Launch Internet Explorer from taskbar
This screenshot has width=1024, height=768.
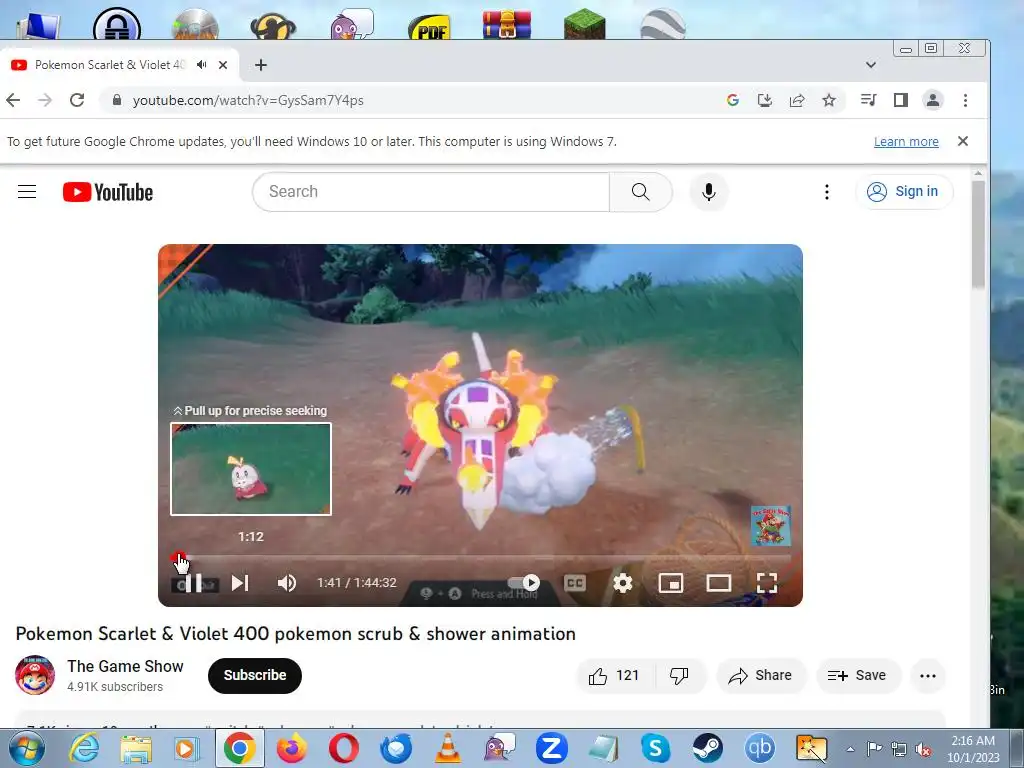coord(84,748)
